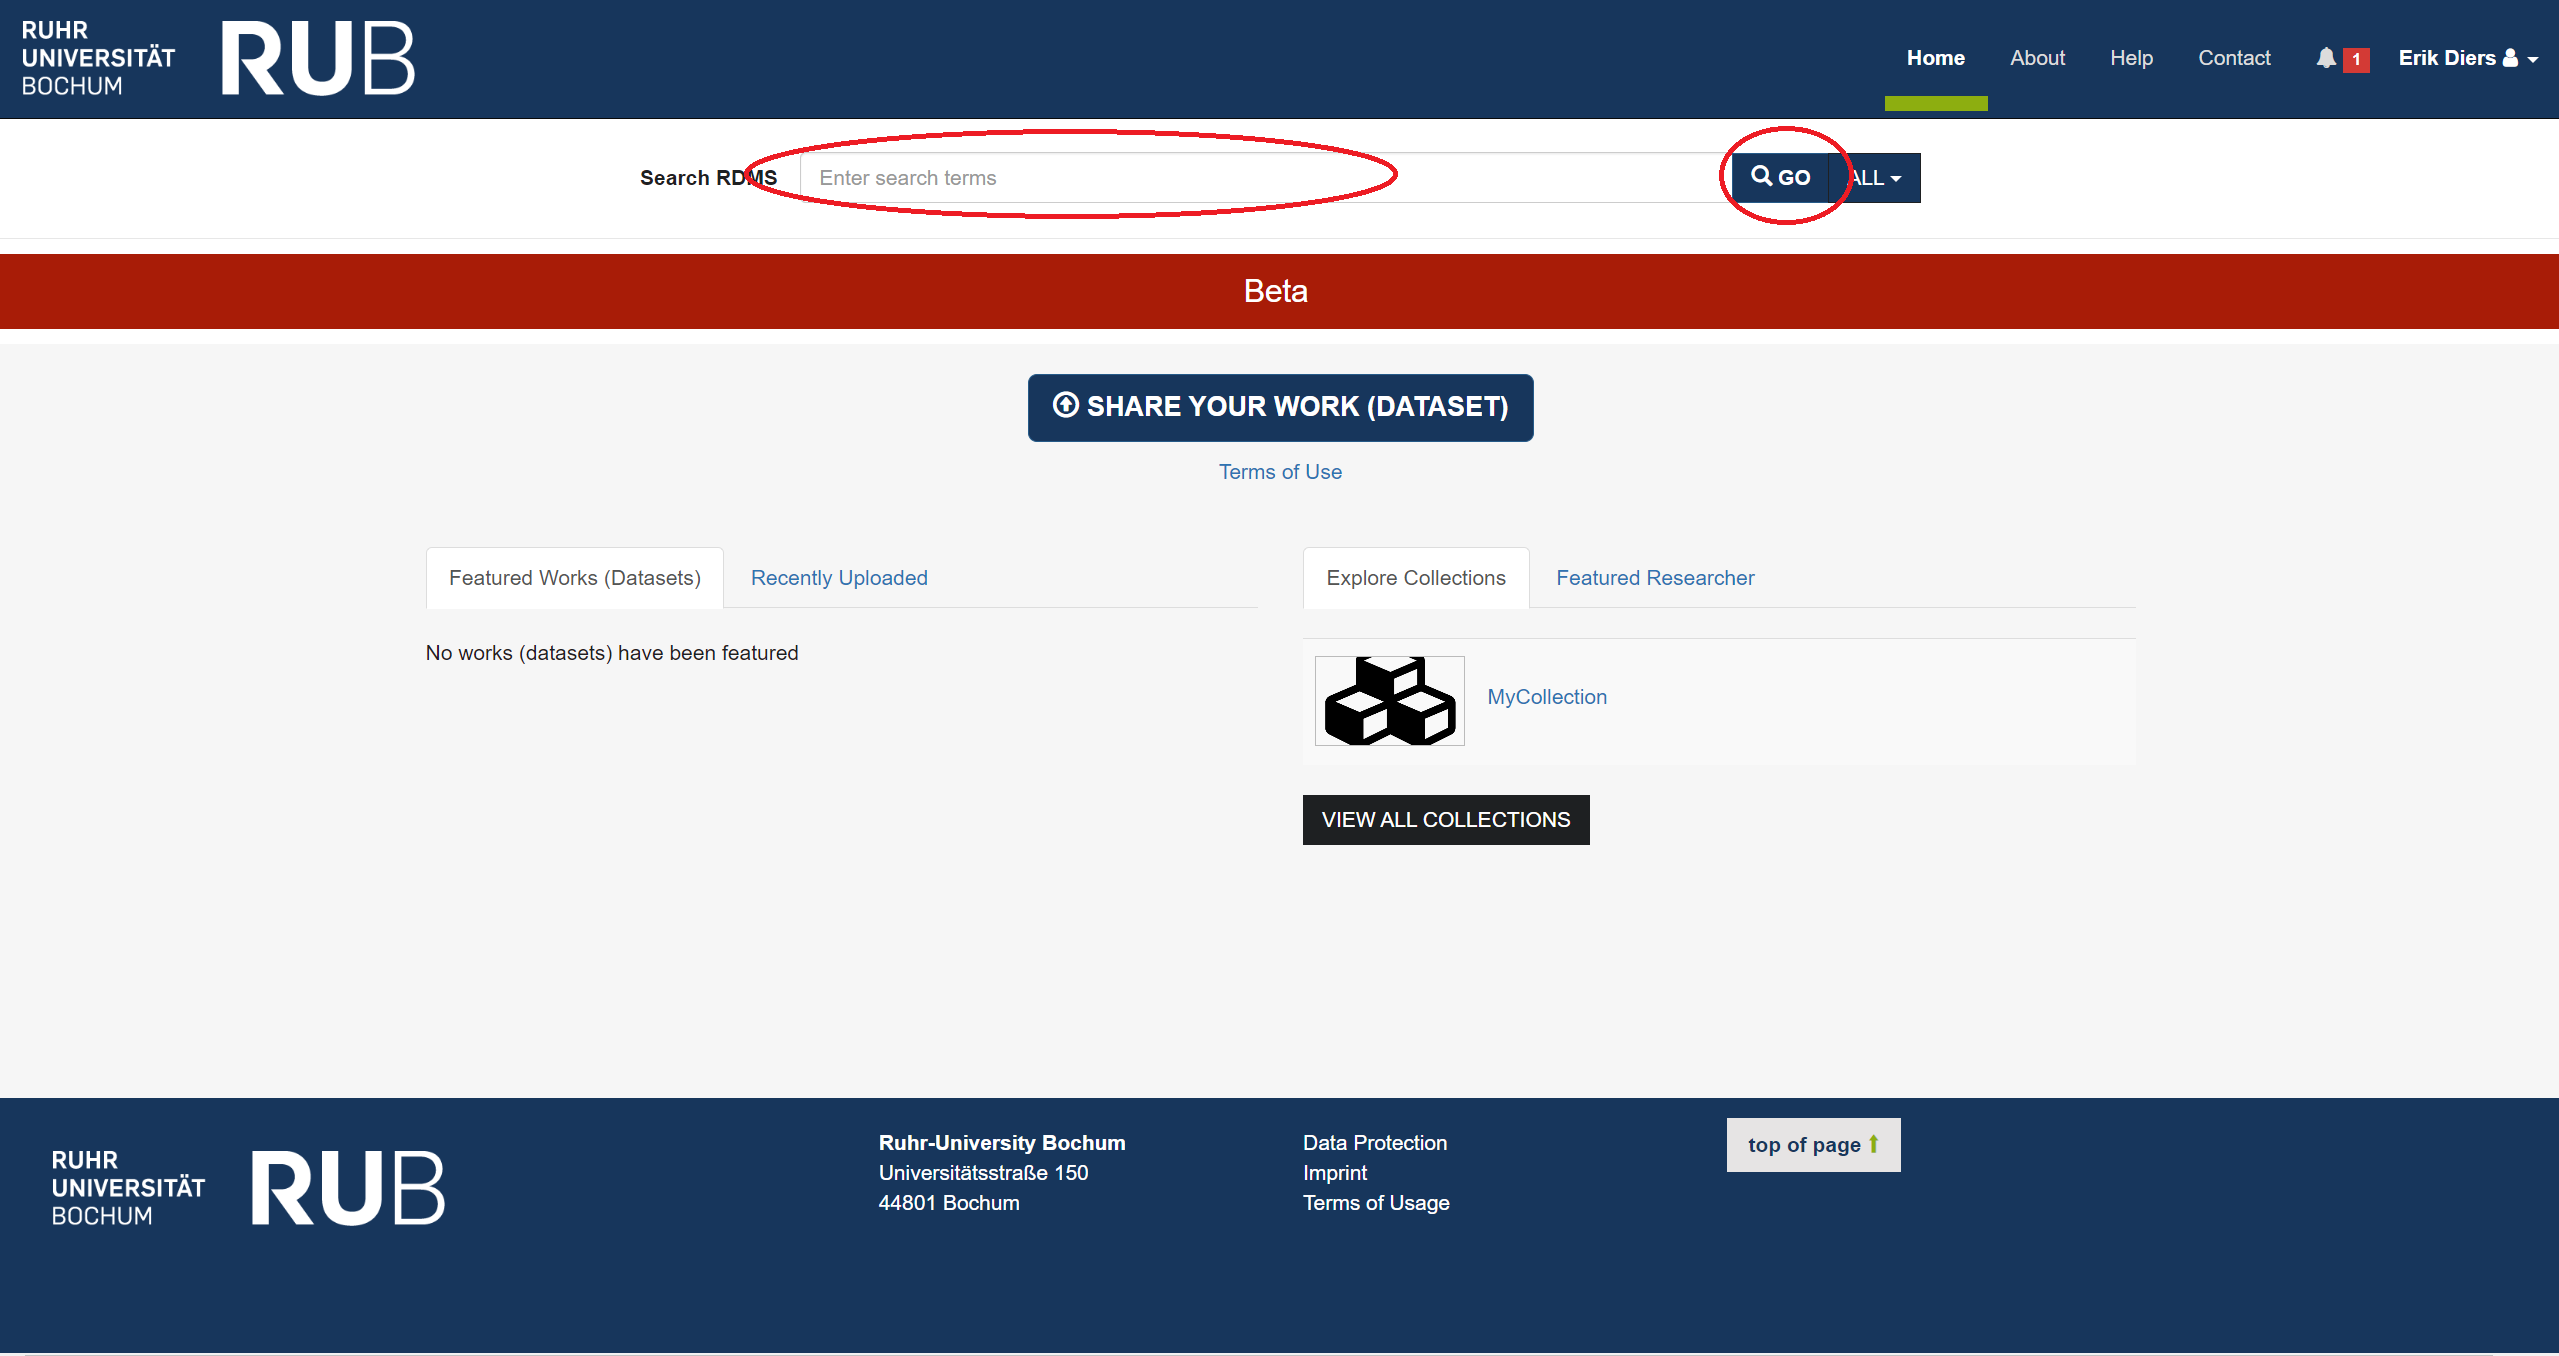Click the top of page button
The width and height of the screenshot is (2559, 1356).
(x=1813, y=1145)
